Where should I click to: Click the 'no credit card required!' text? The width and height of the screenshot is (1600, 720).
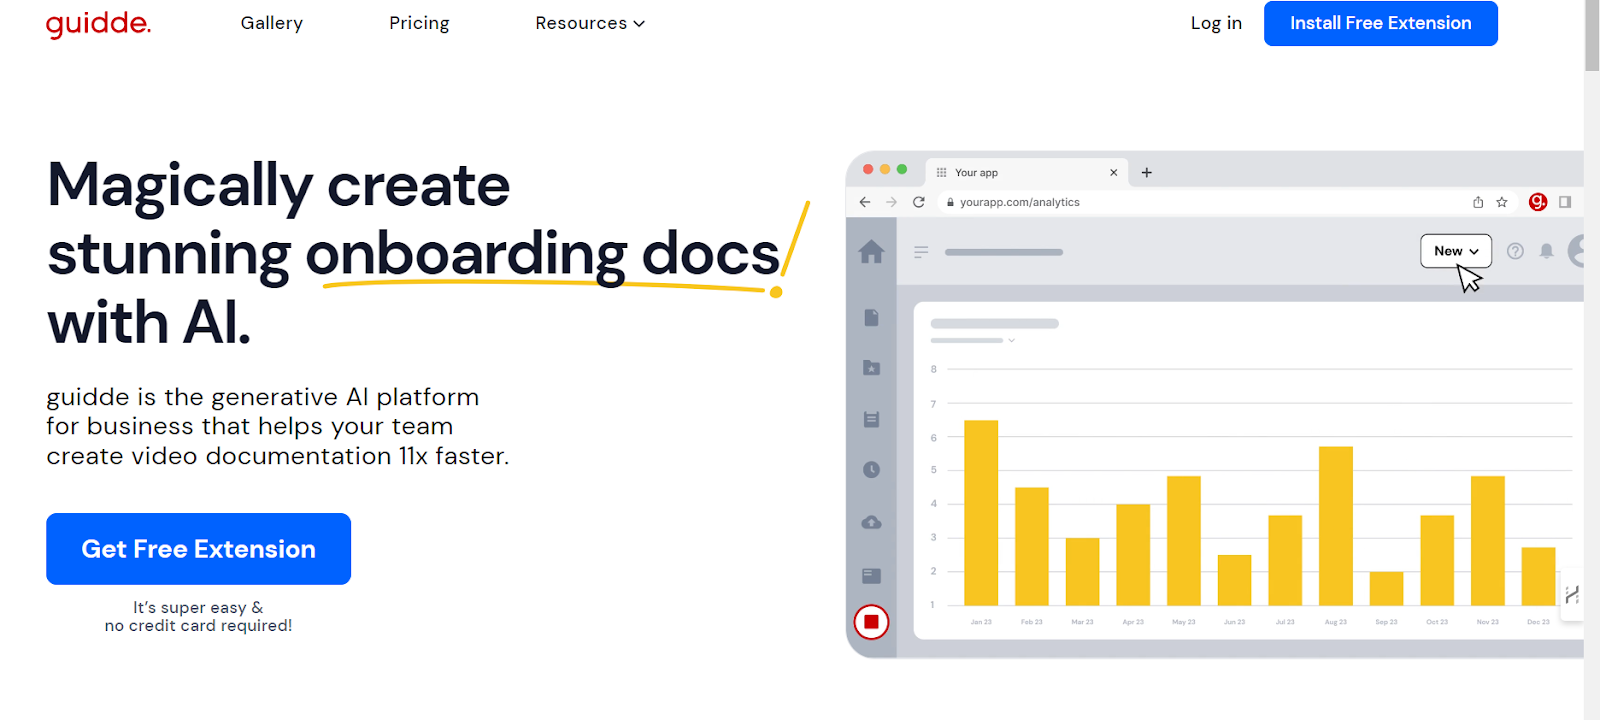pyautogui.click(x=198, y=626)
